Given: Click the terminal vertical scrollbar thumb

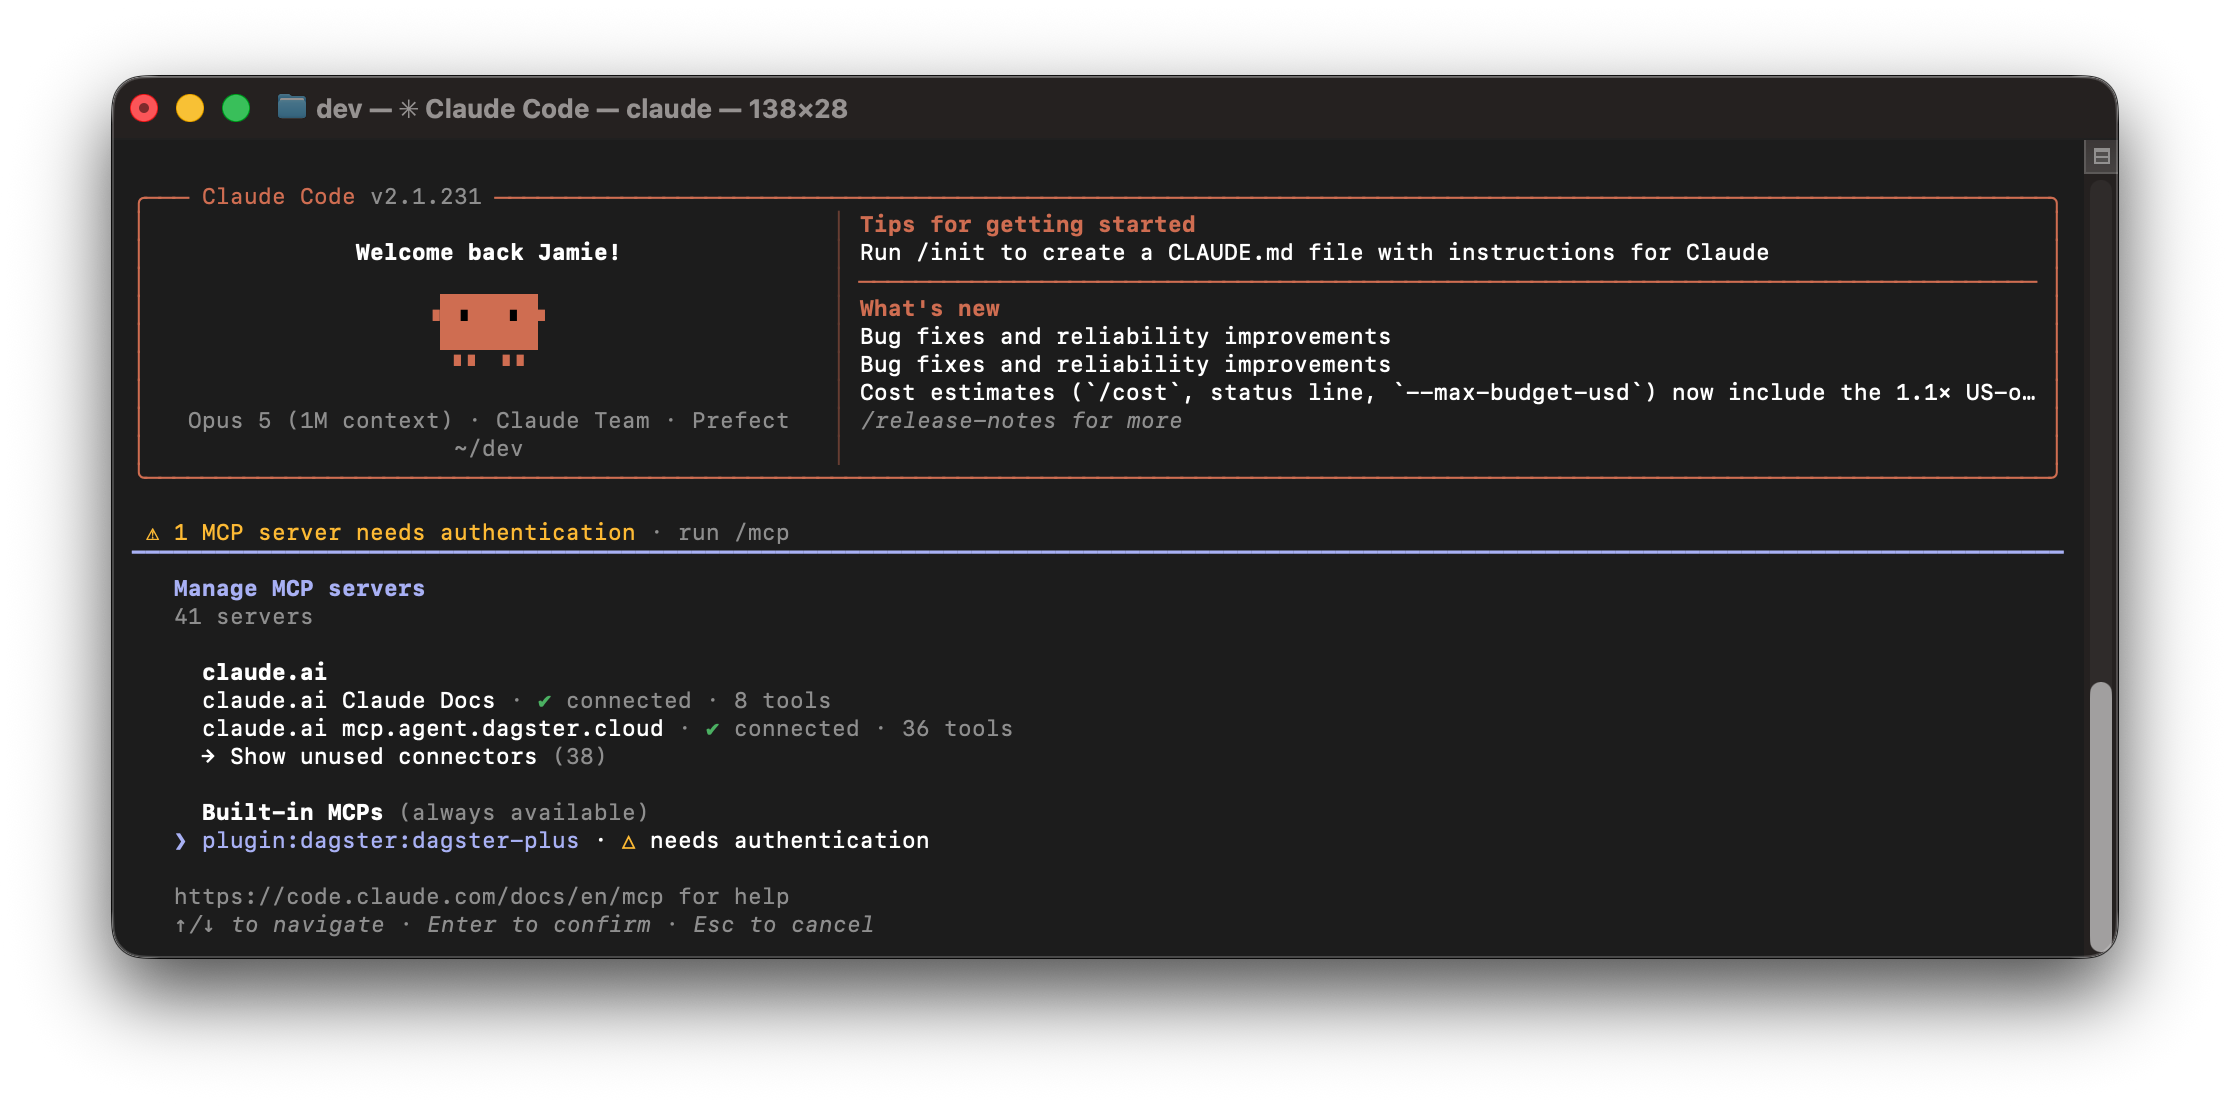Looking at the screenshot, I should coord(2100,817).
